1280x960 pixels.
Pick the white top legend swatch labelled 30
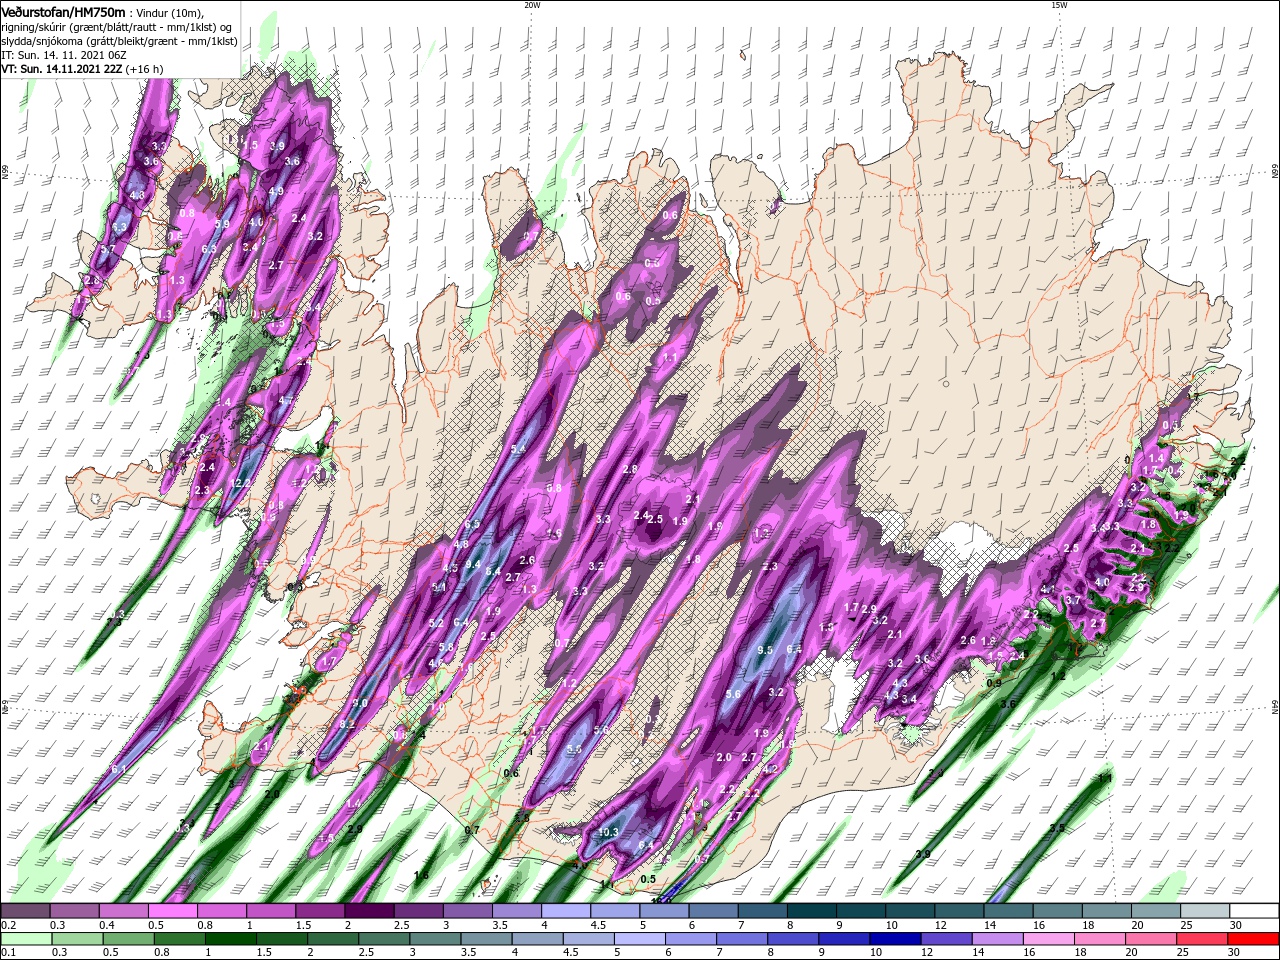point(1253,911)
